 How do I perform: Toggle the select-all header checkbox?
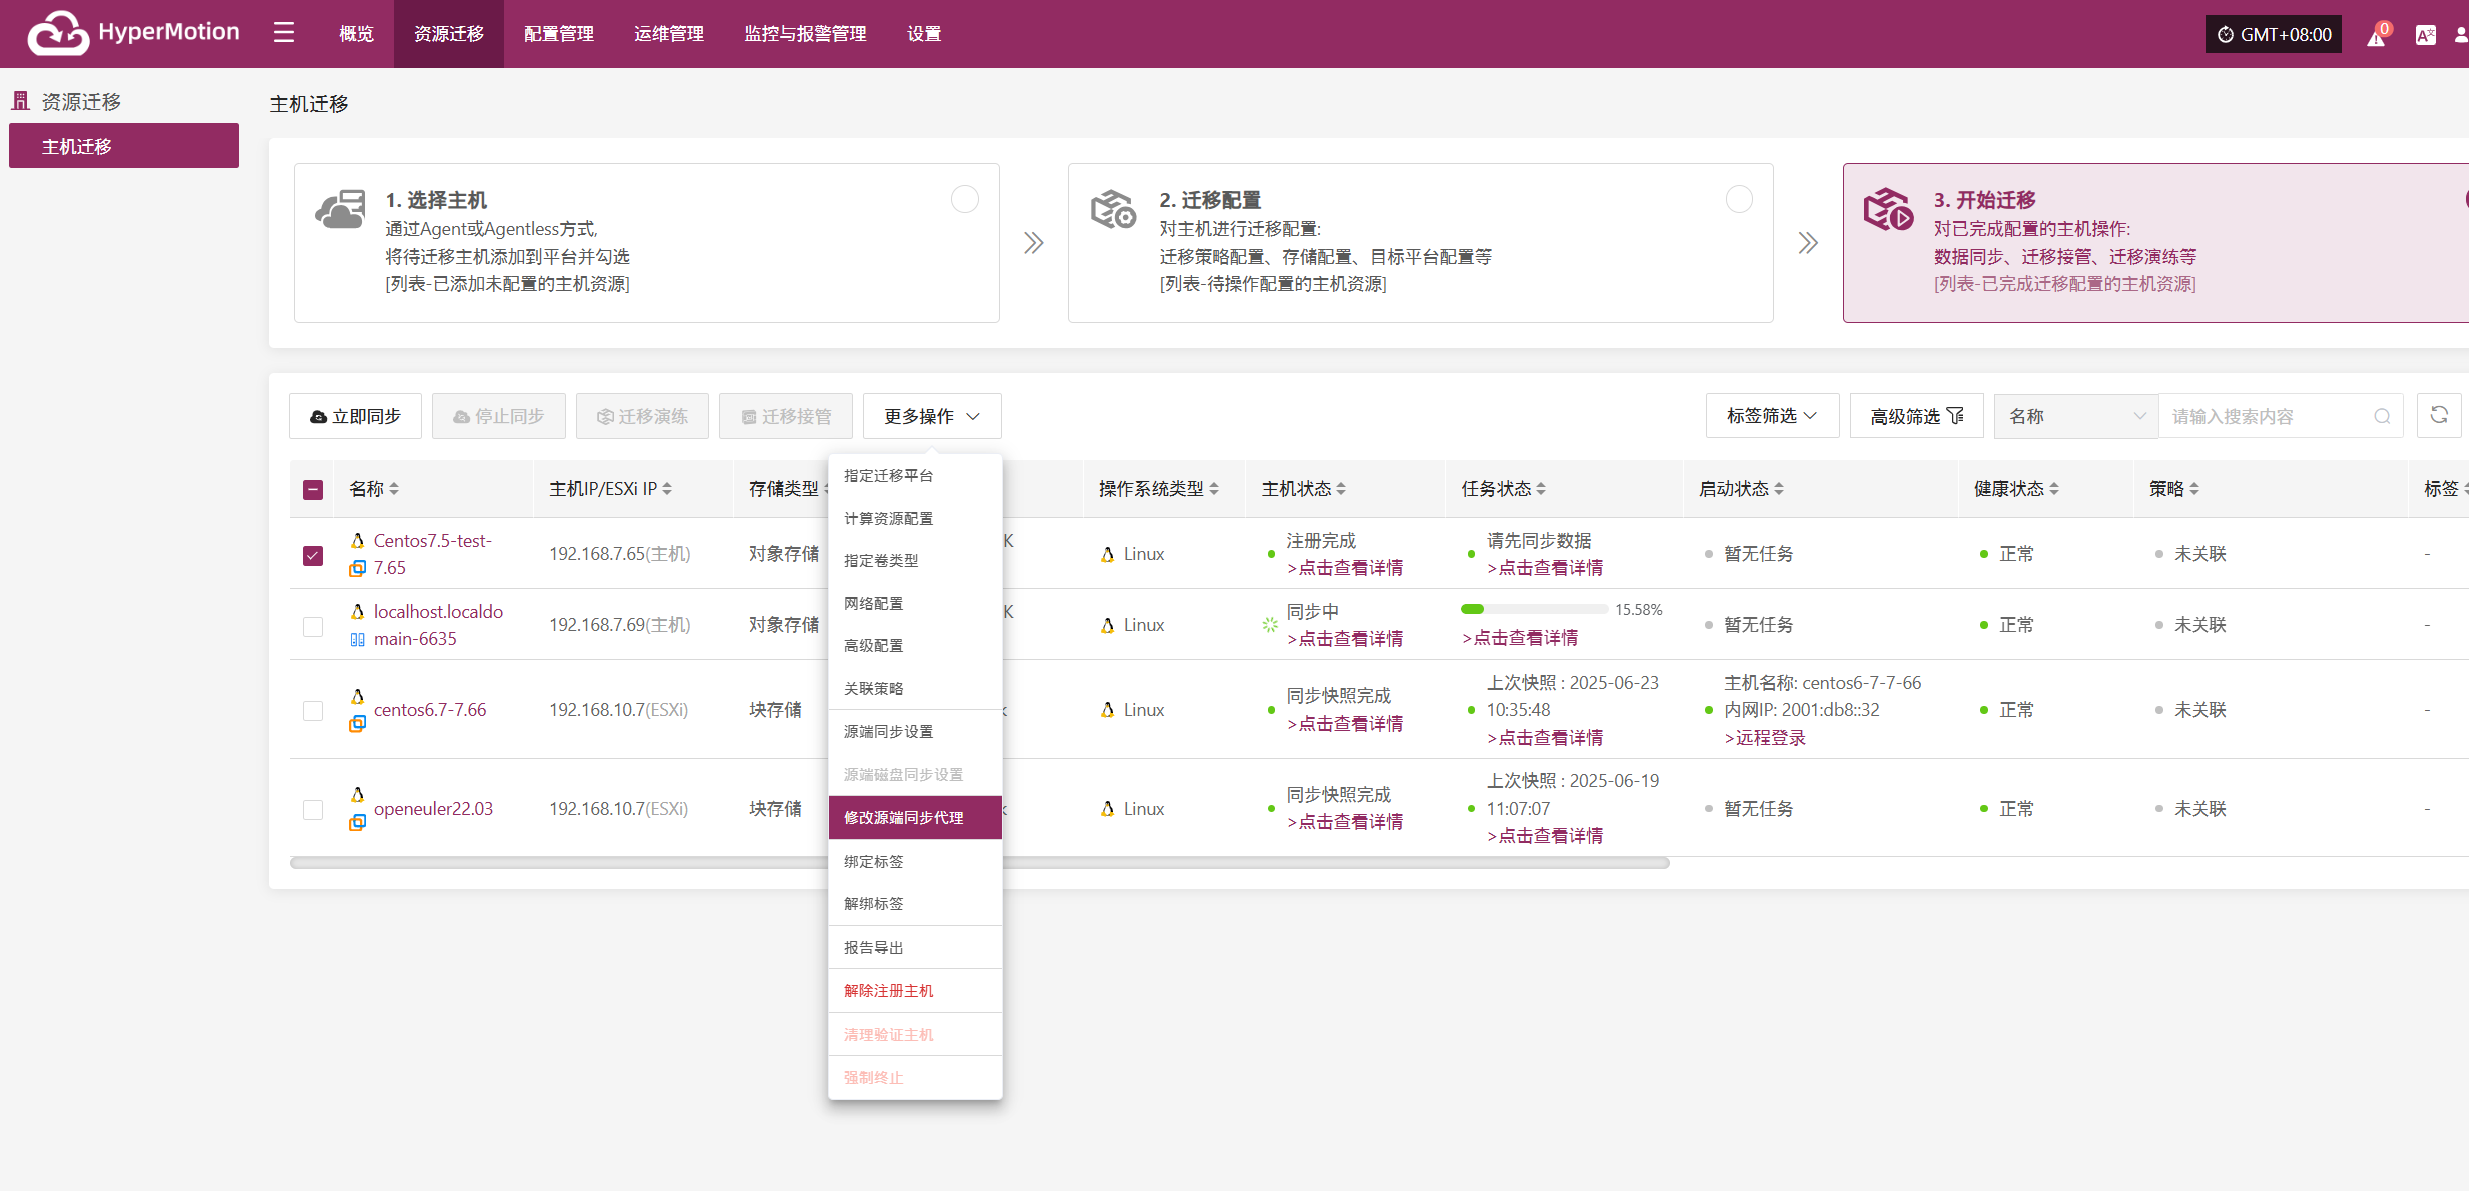click(x=313, y=490)
